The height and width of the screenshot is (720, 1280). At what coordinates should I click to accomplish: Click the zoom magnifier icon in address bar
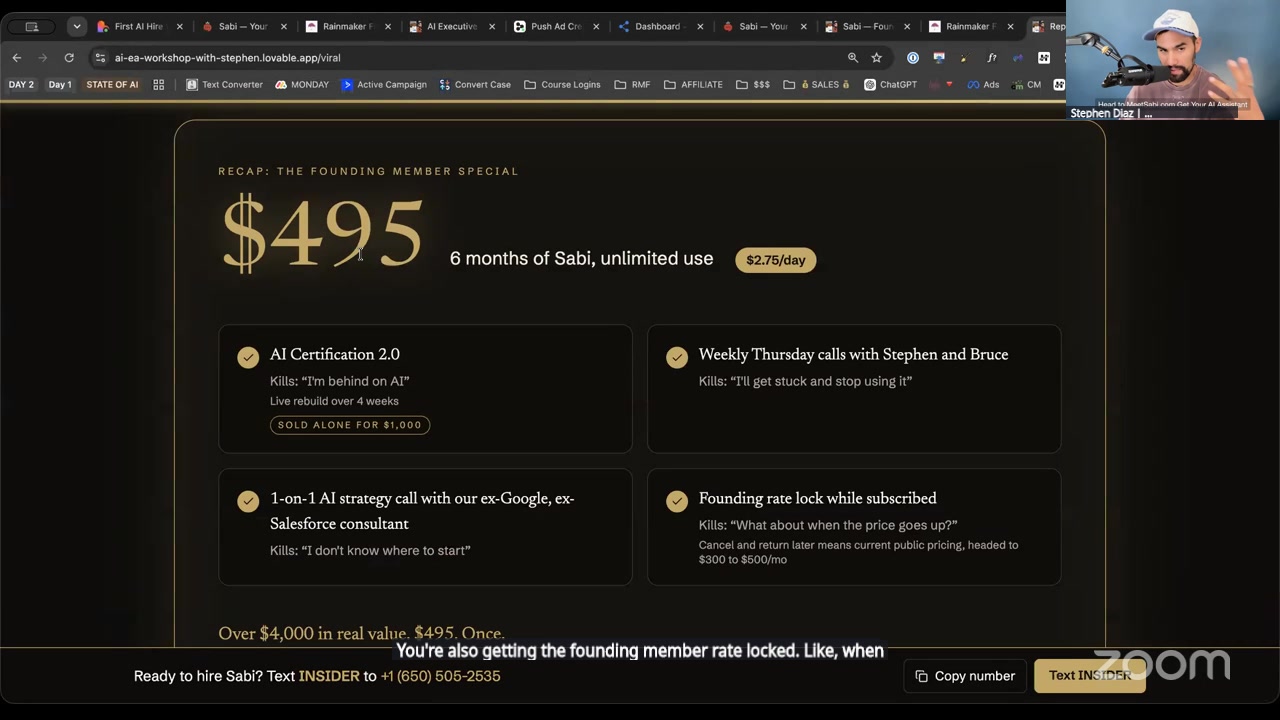tap(853, 58)
